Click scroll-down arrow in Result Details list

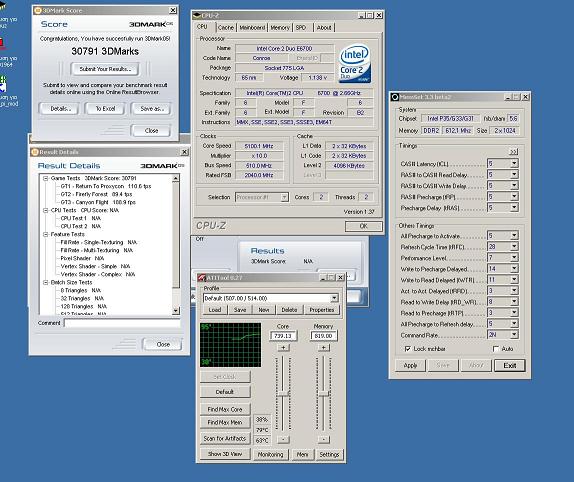176,311
